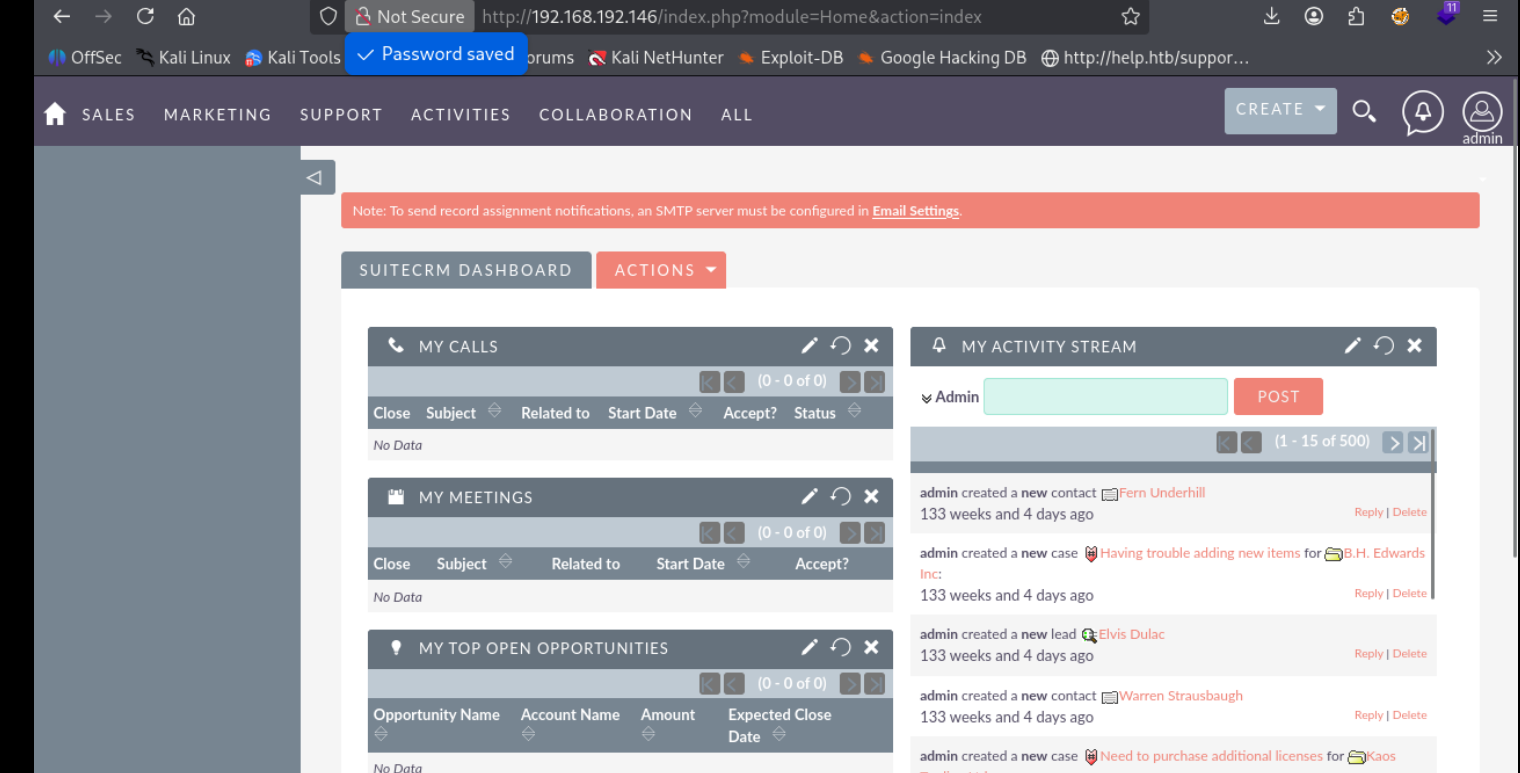Open the Email Settings link

915,211
